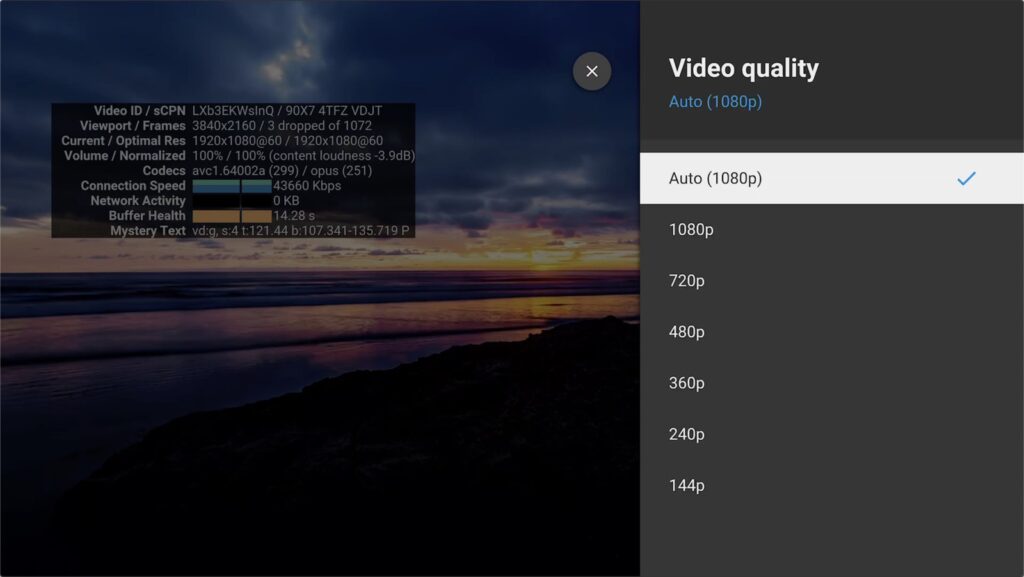Screen dimensions: 1024x577
Task: Pick 360p from the quality list
Action: click(687, 383)
